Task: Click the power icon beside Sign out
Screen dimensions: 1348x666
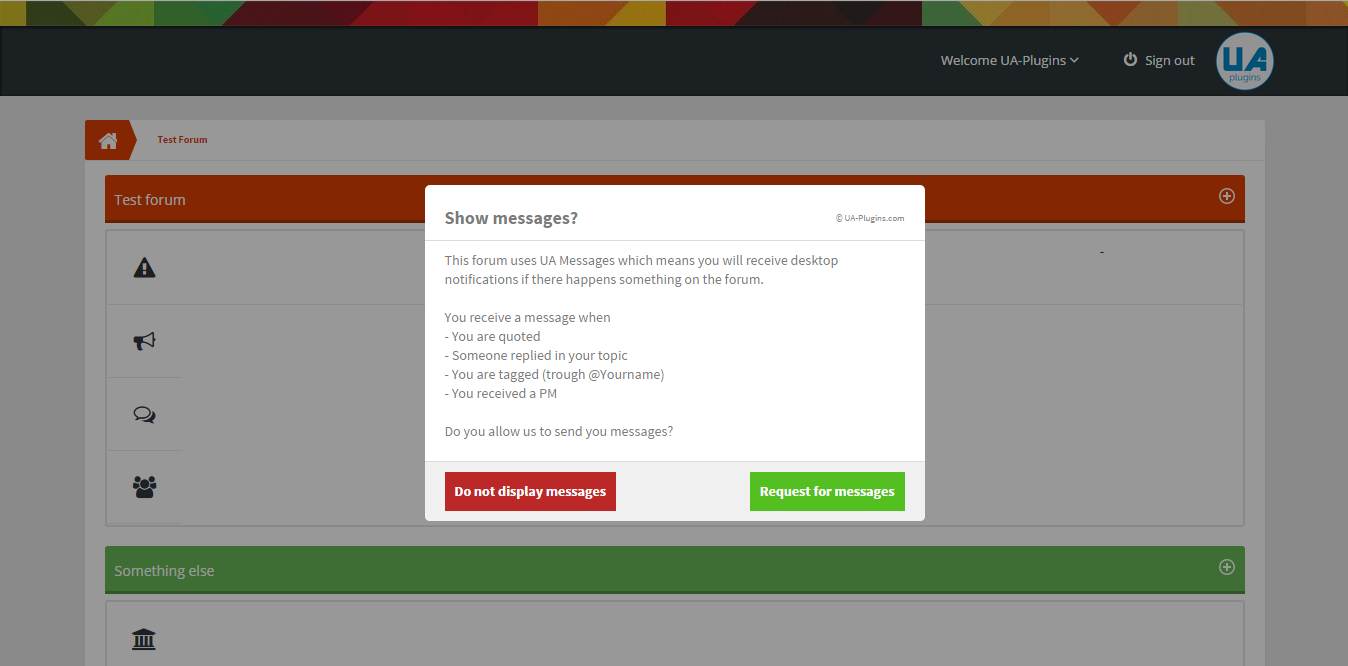Action: coord(1130,60)
